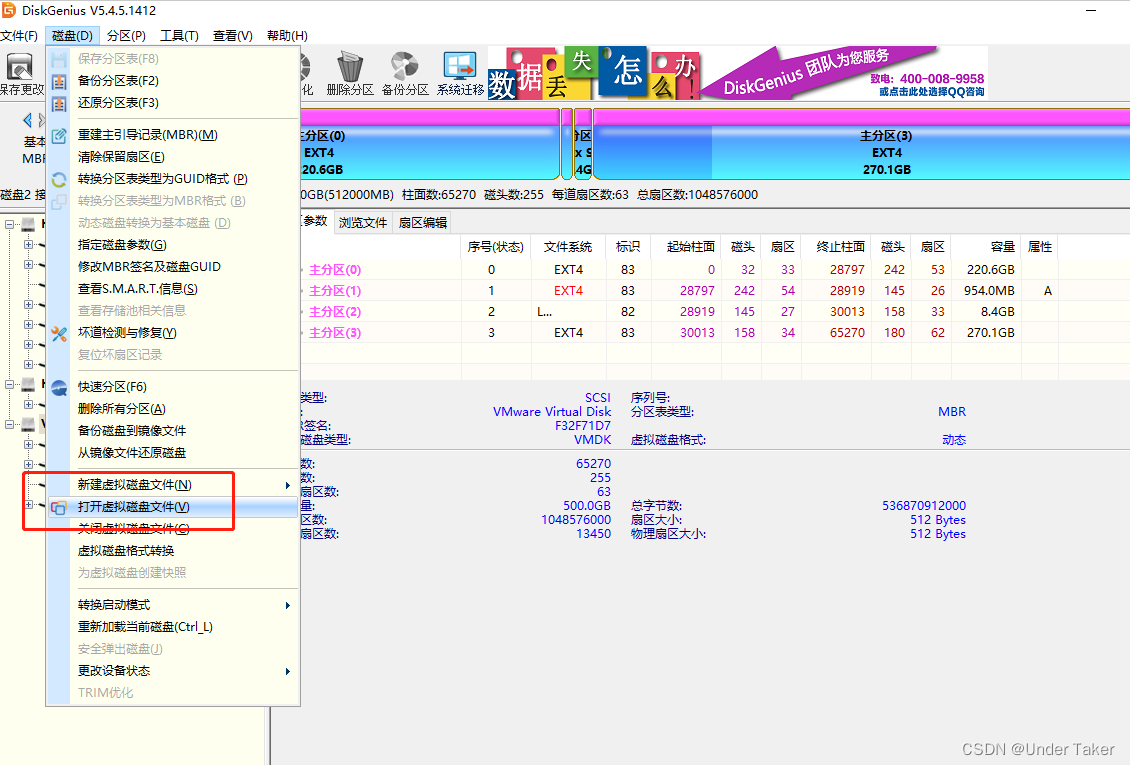Click the F32F71D7 signature value
Image resolution: width=1130 pixels, height=765 pixels.
(582, 426)
